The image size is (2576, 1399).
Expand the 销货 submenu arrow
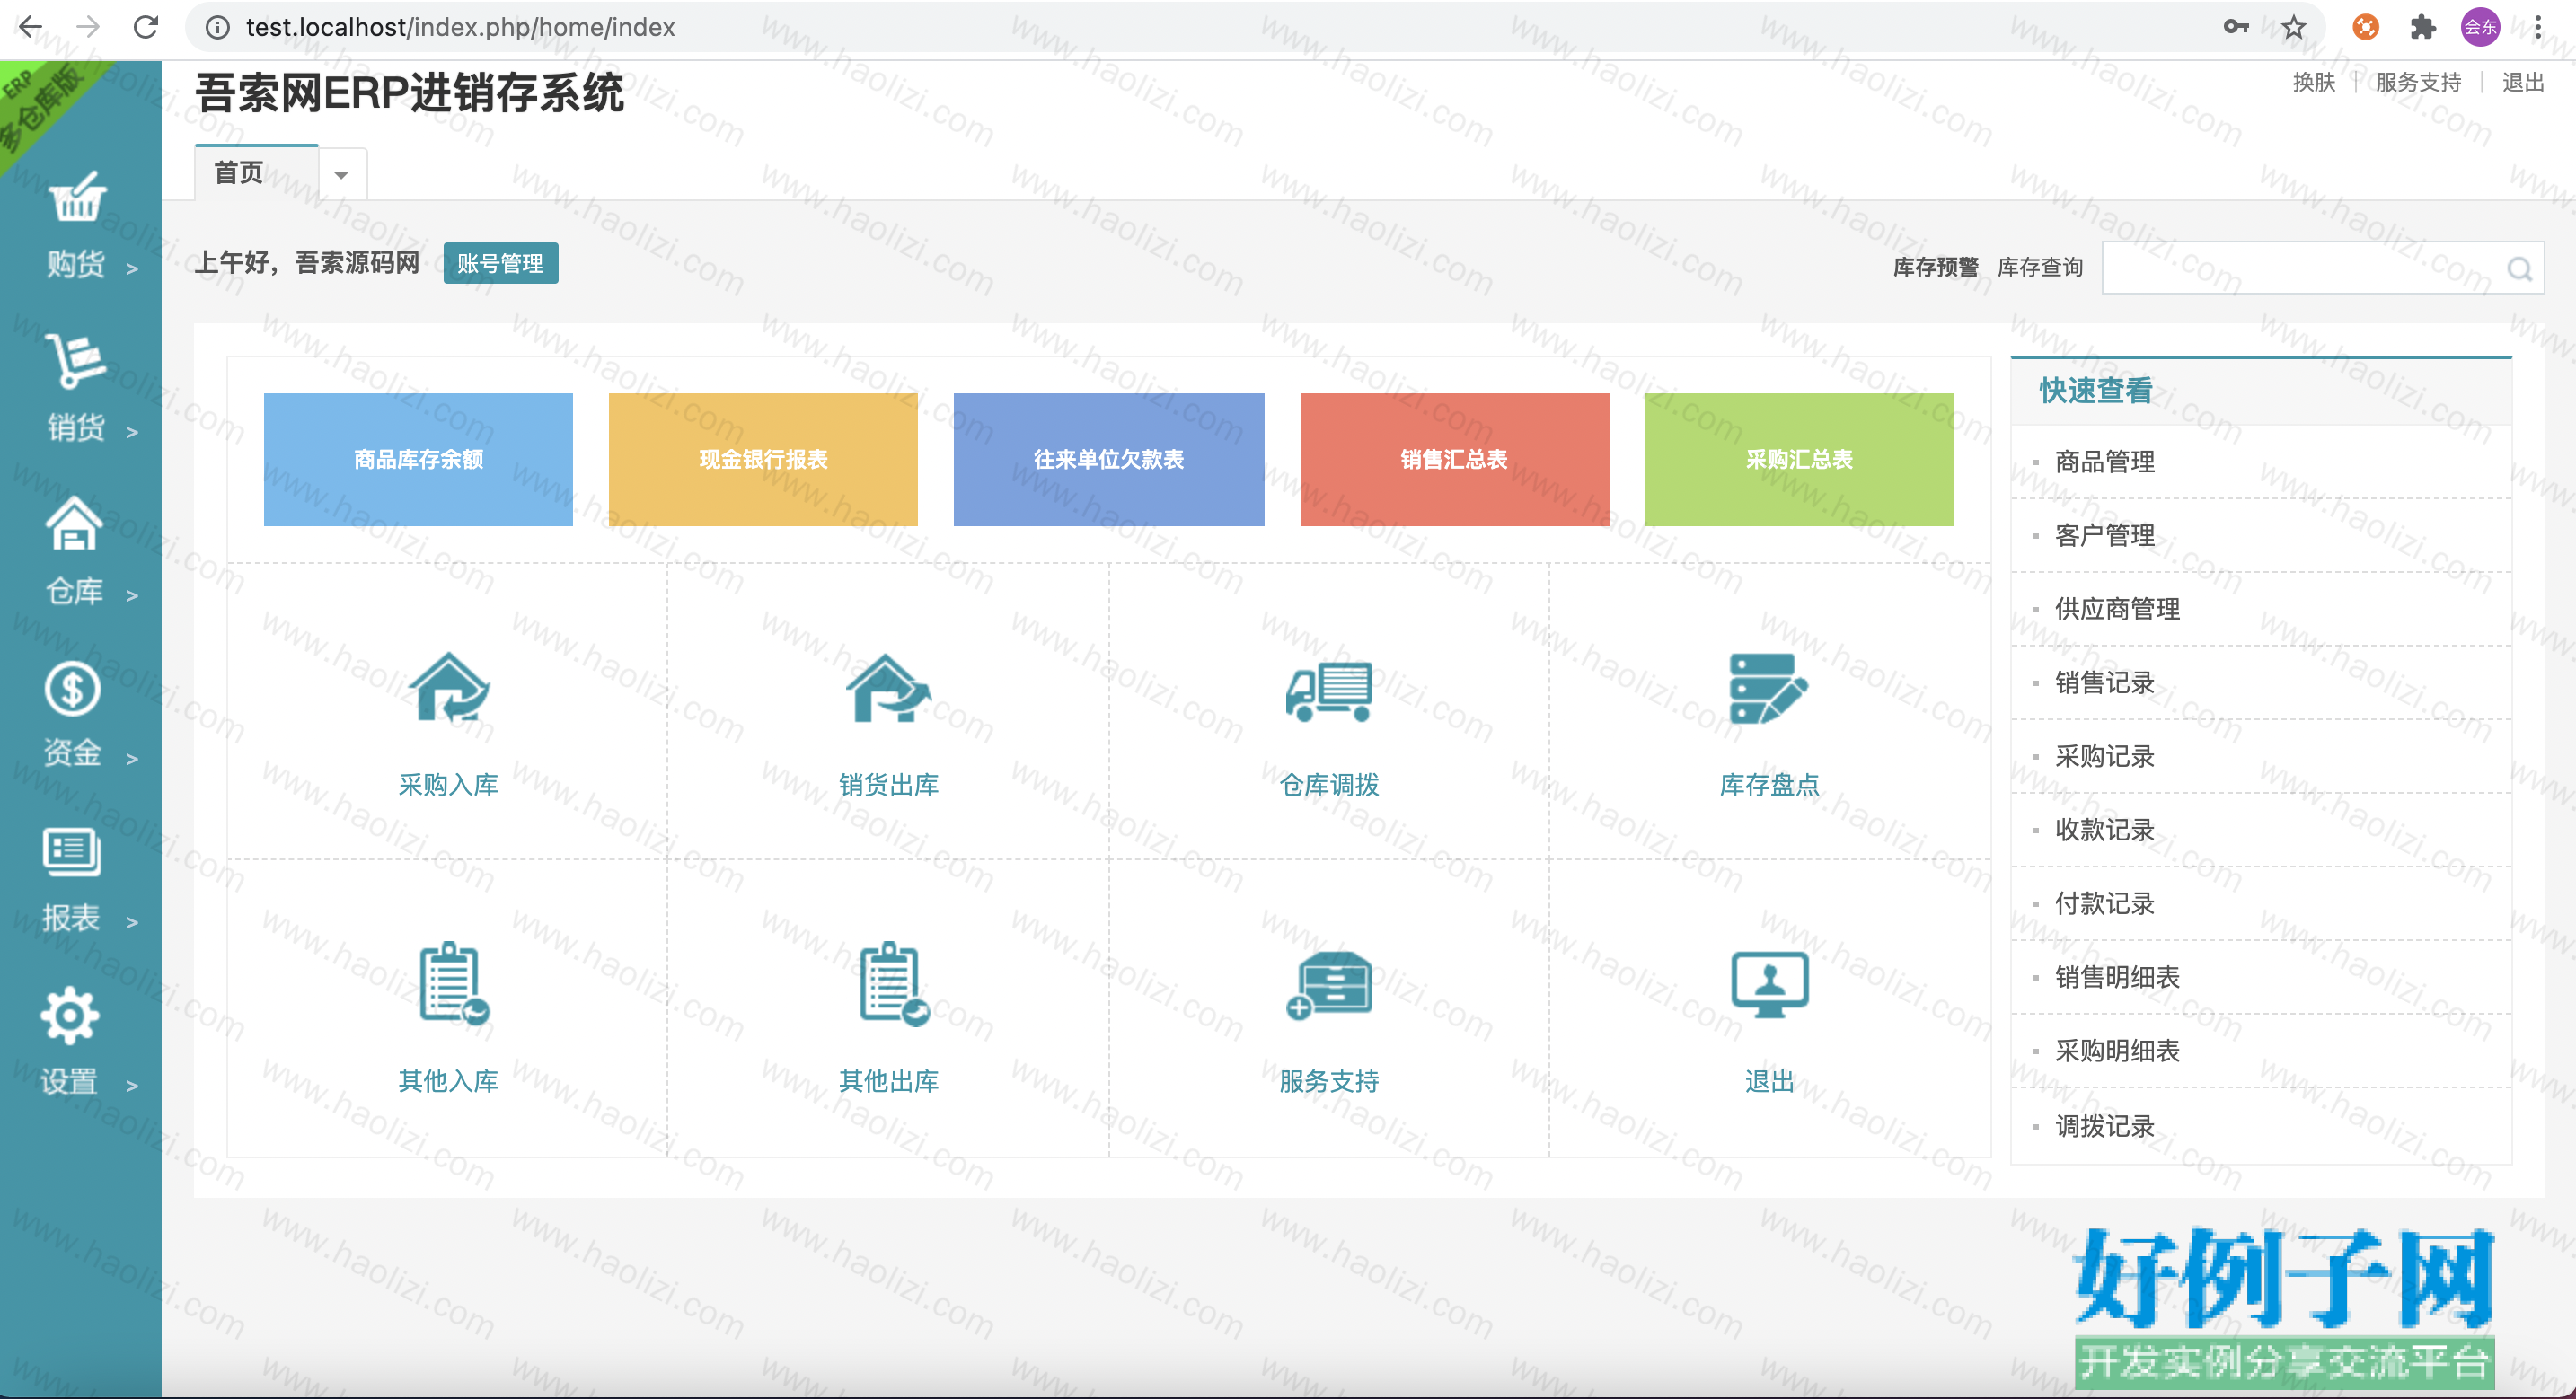pyautogui.click(x=132, y=432)
